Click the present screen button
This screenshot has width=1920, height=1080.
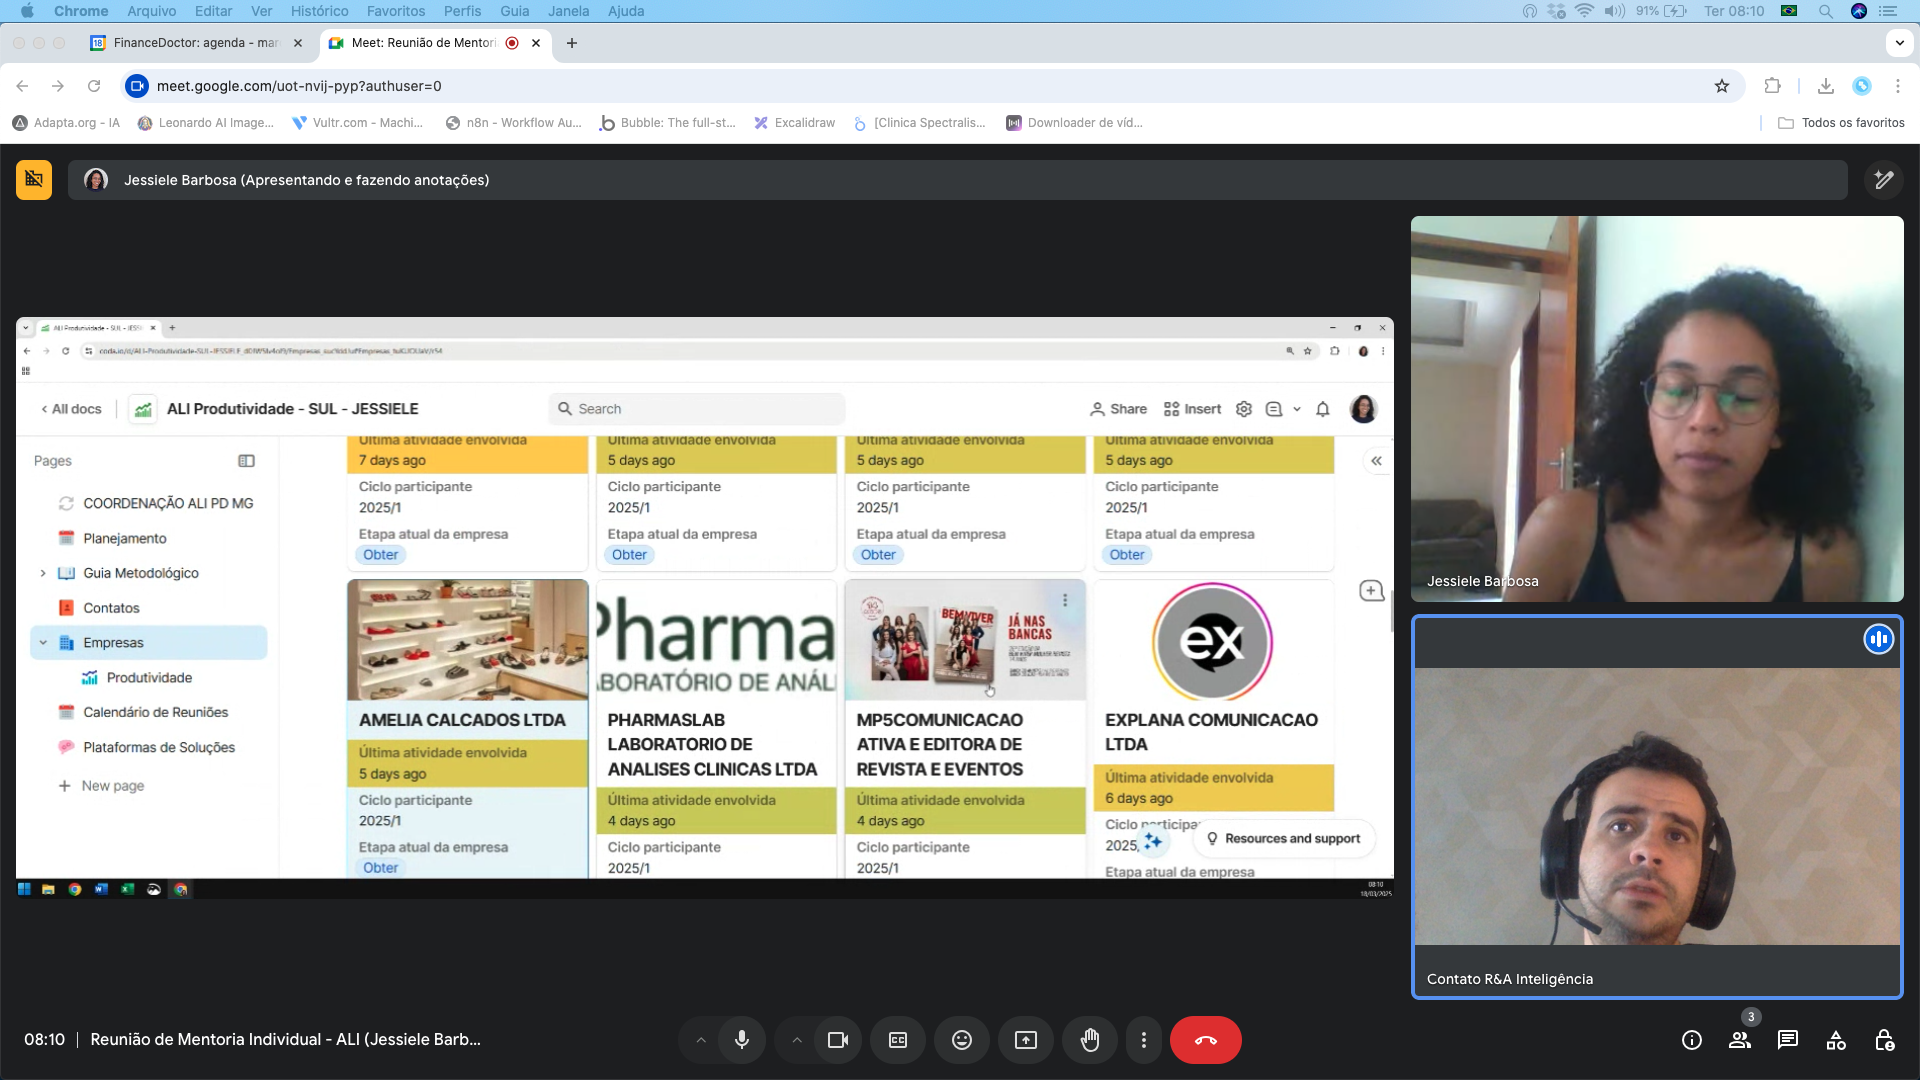[1025, 1040]
